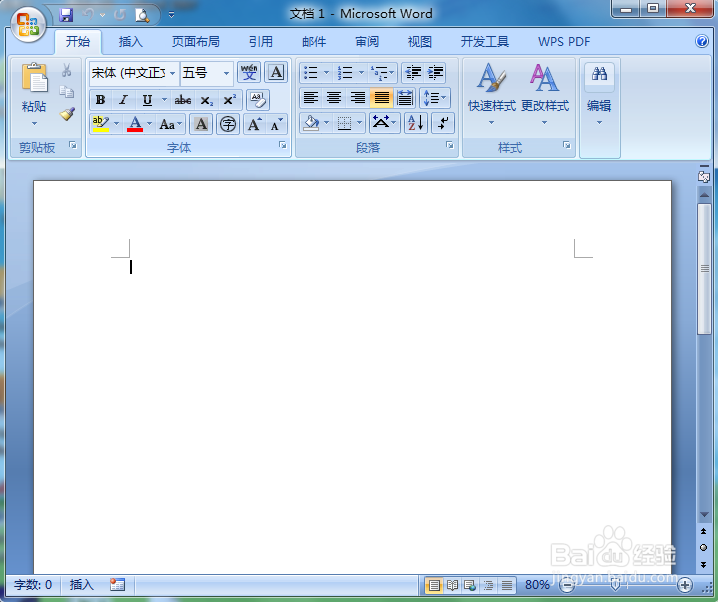Open the Paragraph dialog launcher
Image resolution: width=718 pixels, height=602 pixels.
[450, 145]
